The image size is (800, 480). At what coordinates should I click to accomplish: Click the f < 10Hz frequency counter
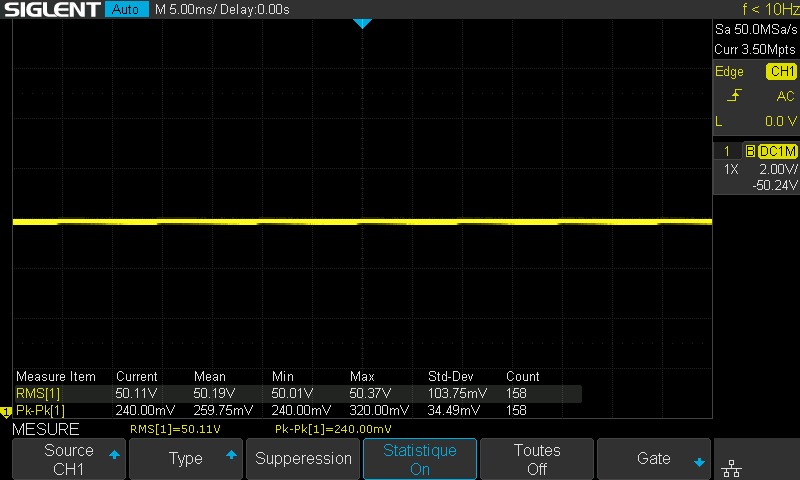(x=770, y=9)
